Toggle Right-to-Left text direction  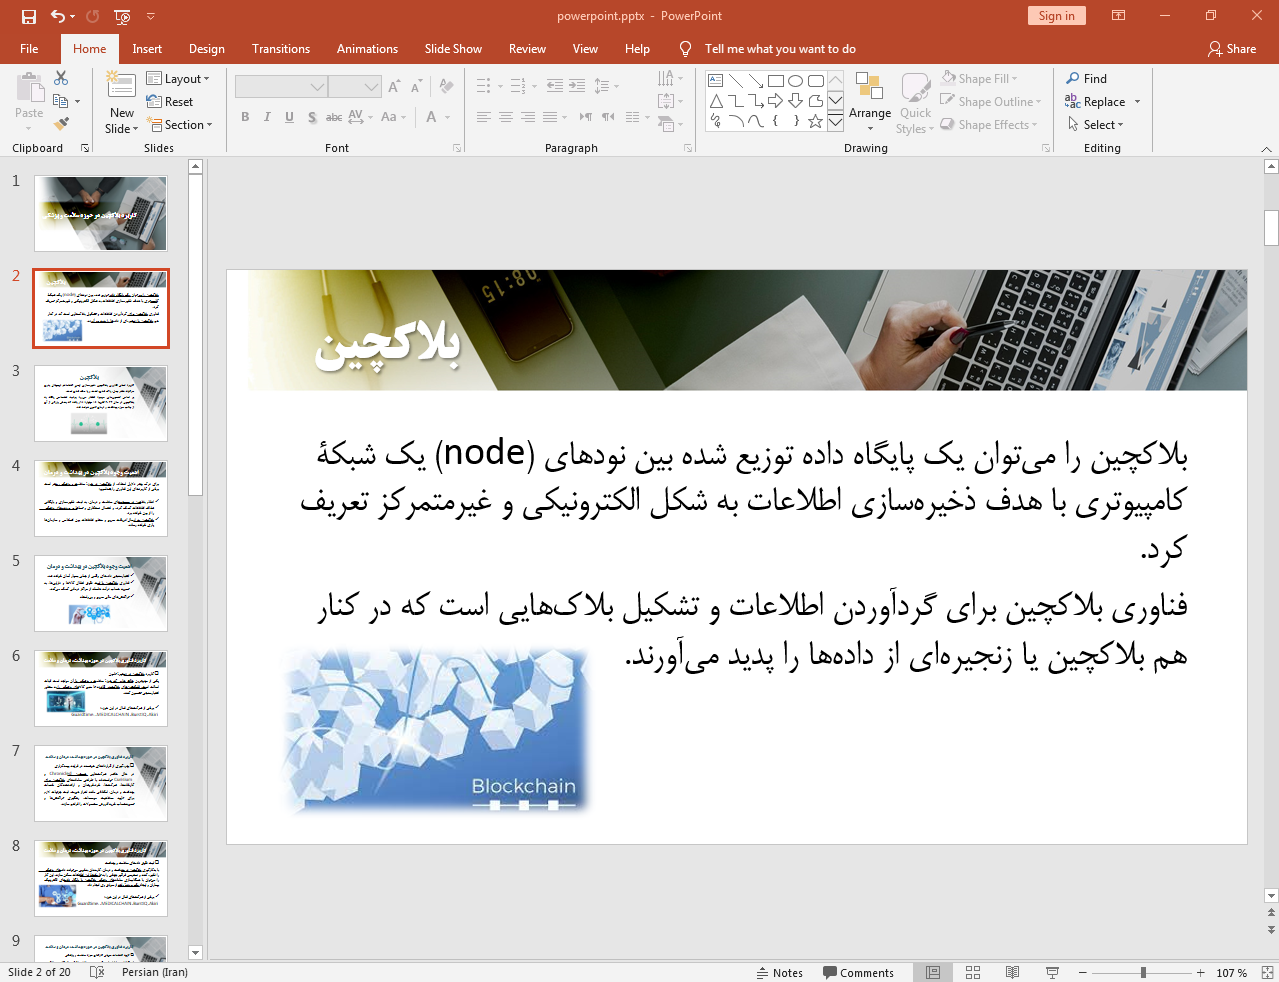608,117
